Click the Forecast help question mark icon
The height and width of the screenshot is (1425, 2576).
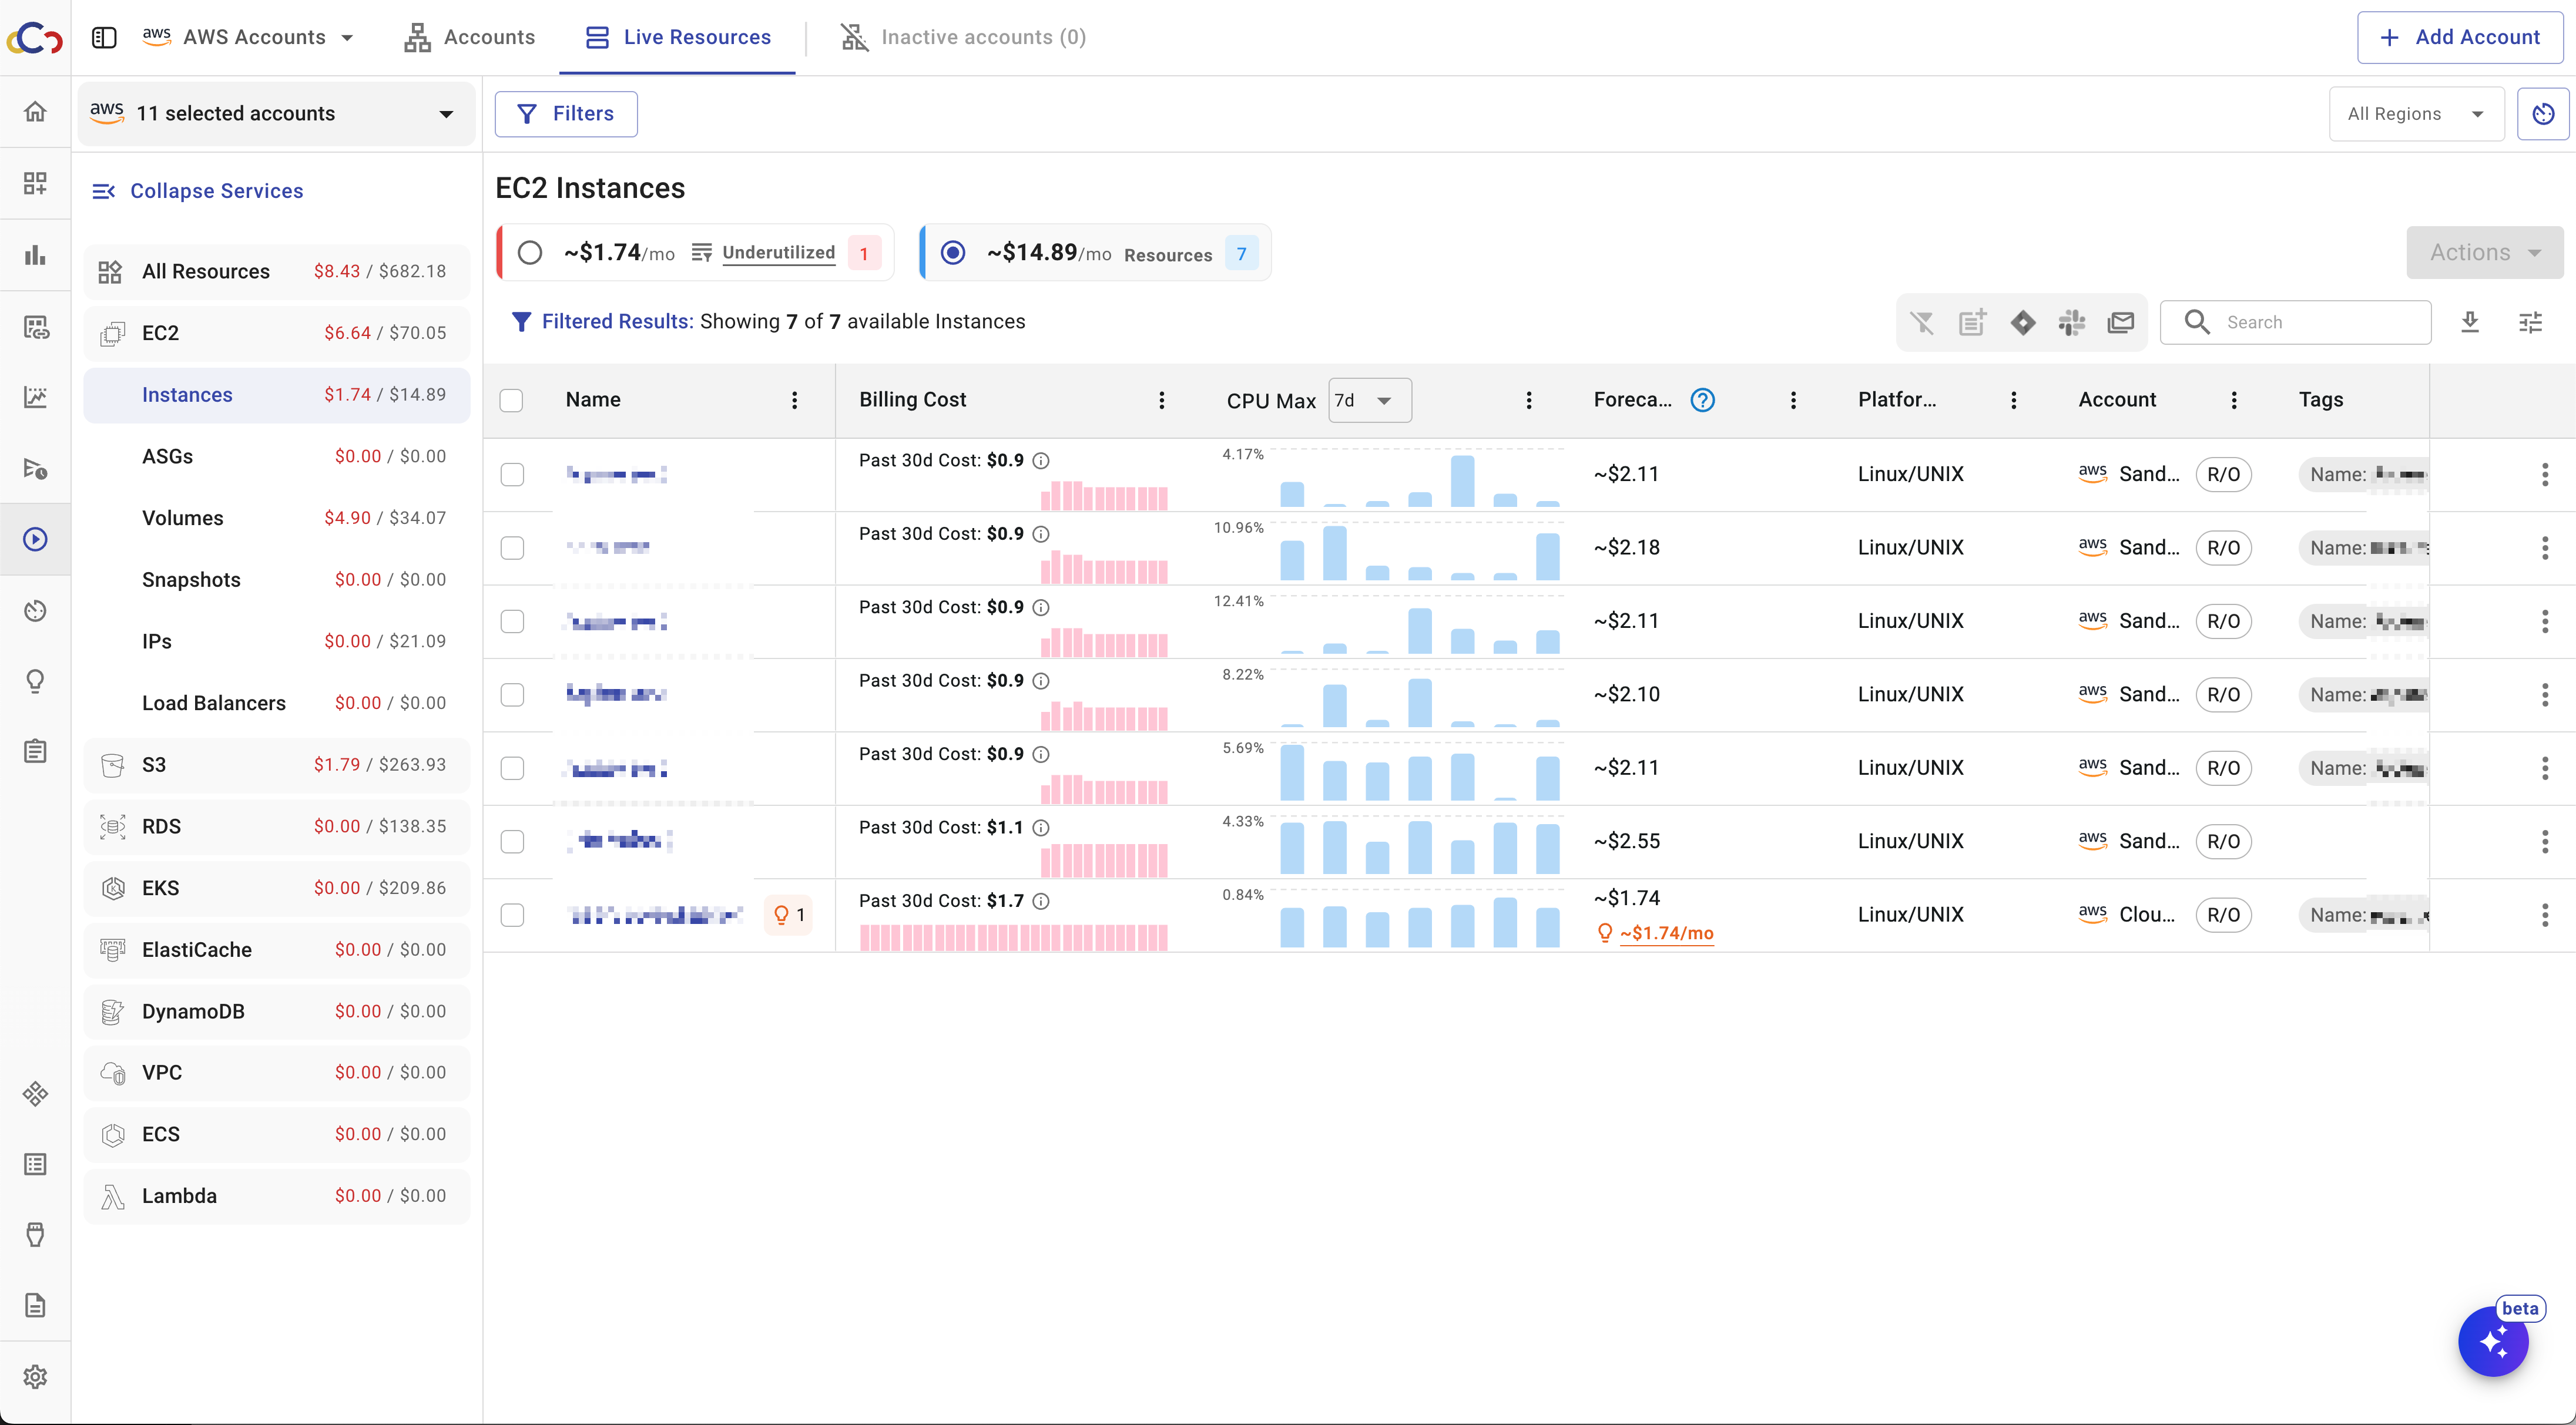point(1702,400)
